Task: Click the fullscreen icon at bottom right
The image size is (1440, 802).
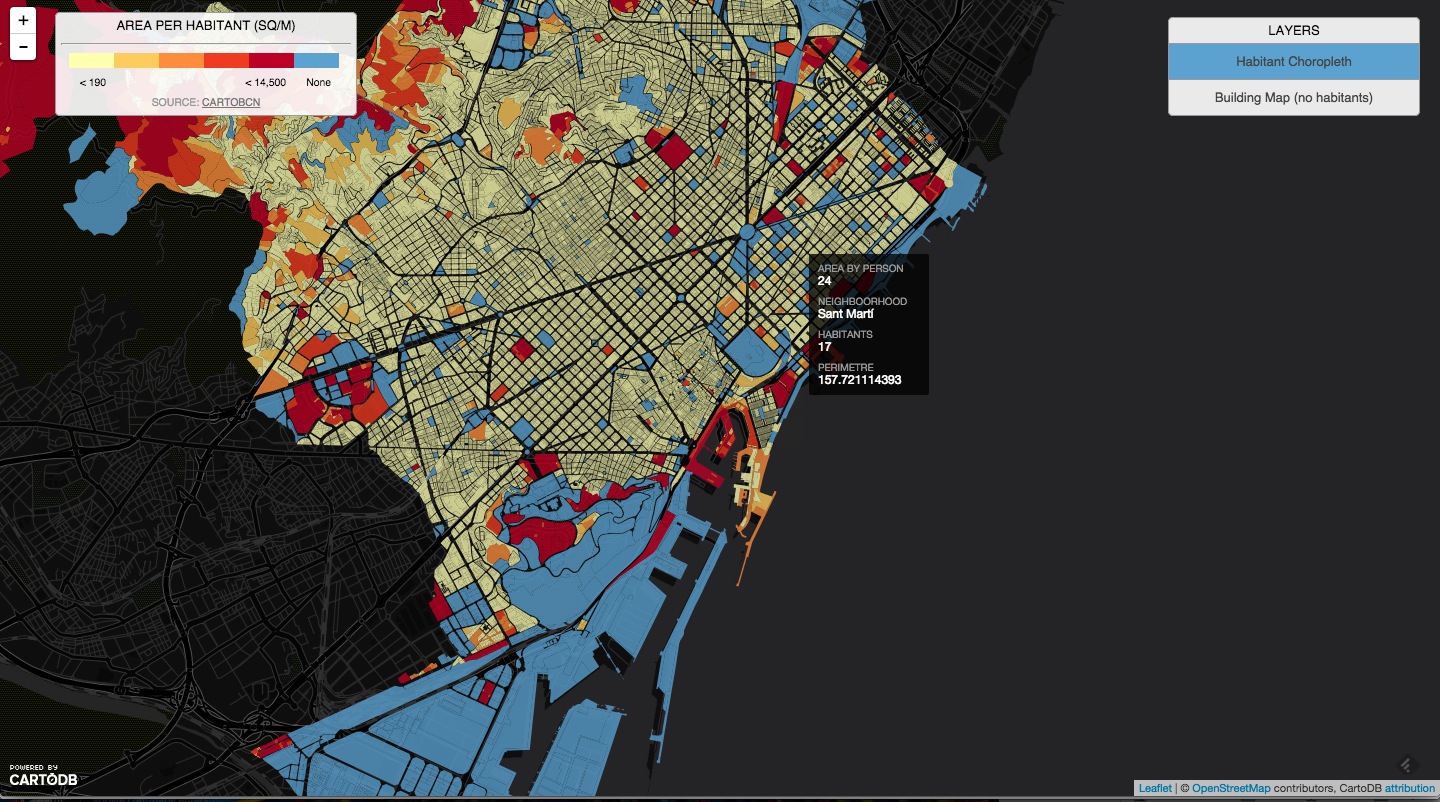Action: click(1405, 764)
